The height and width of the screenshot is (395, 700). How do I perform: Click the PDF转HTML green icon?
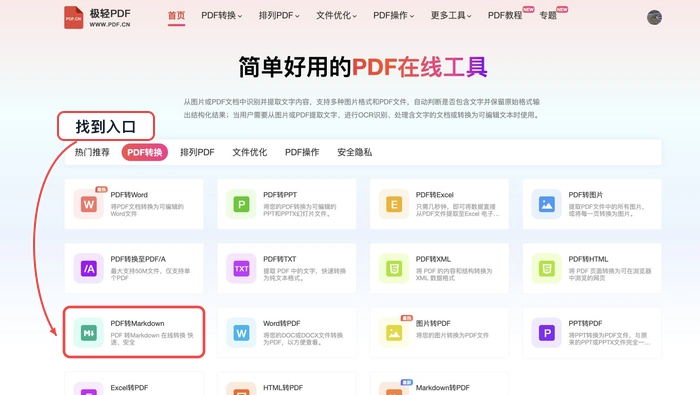tap(547, 269)
